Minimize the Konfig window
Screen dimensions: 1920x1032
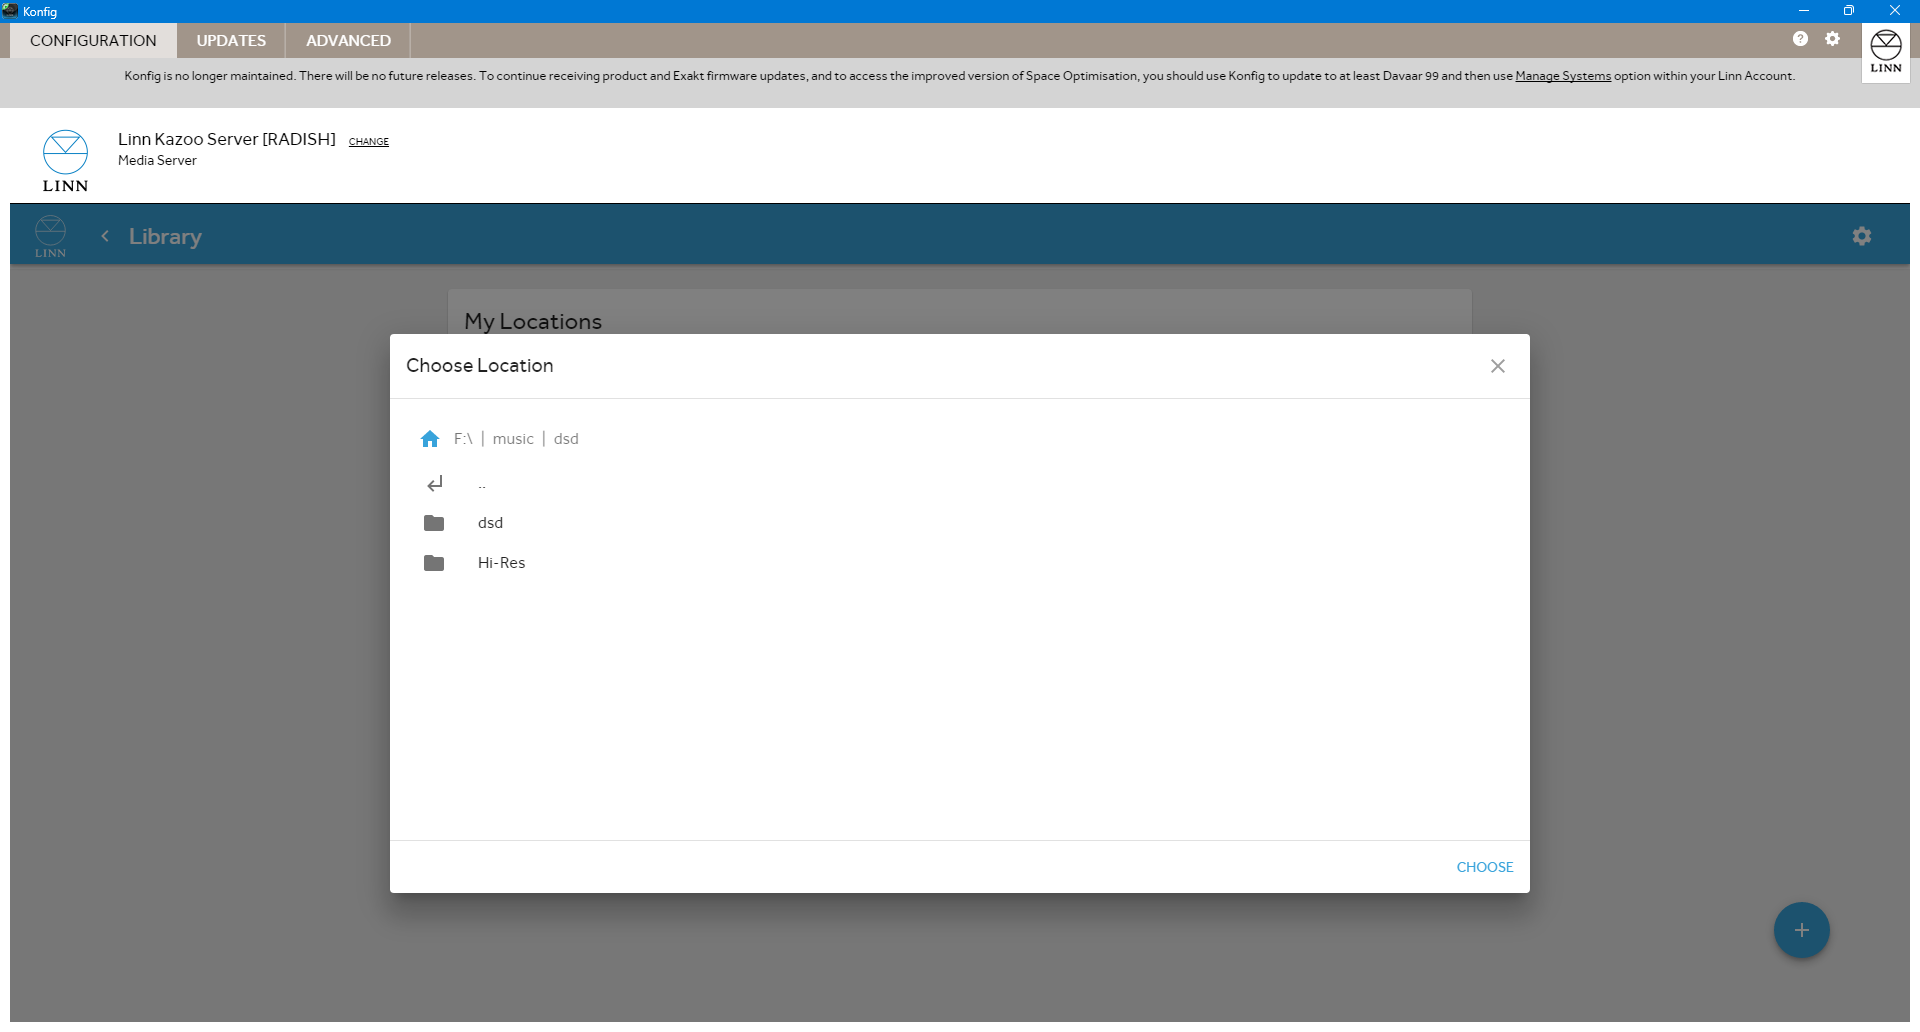pyautogui.click(x=1803, y=11)
